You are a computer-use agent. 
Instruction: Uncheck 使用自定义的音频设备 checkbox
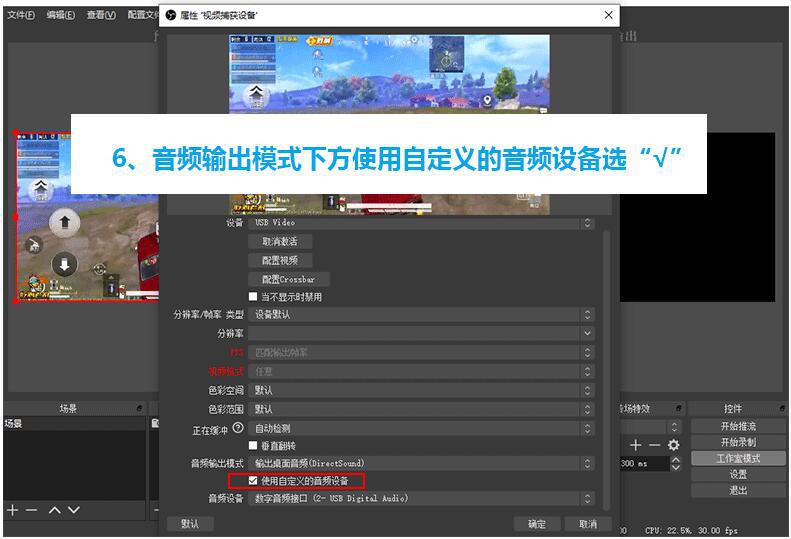[253, 481]
